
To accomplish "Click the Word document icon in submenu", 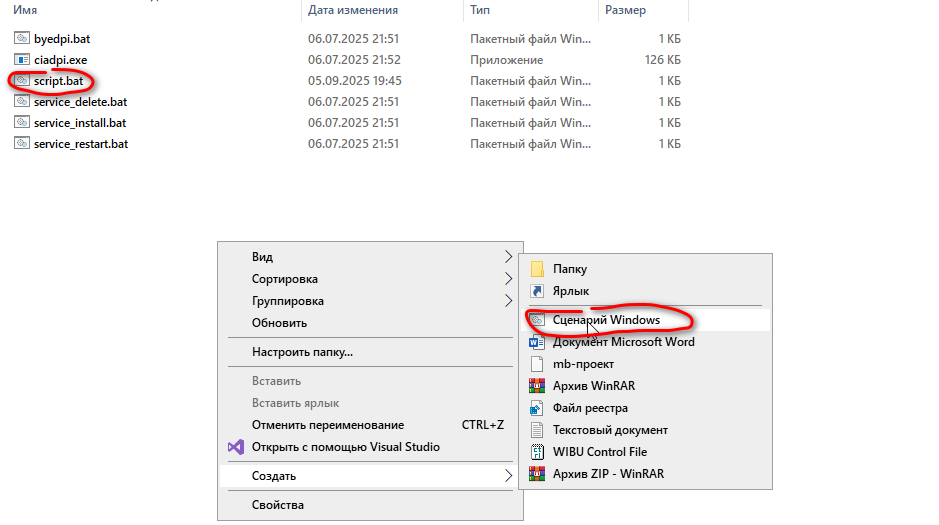I will 537,342.
